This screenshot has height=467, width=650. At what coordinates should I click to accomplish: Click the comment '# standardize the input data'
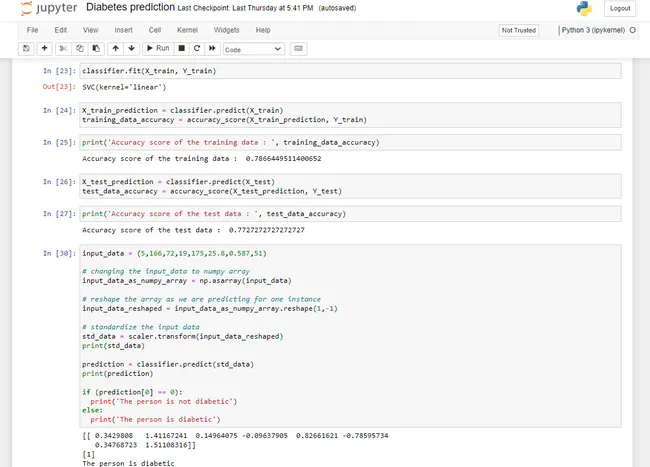[x=141, y=327]
